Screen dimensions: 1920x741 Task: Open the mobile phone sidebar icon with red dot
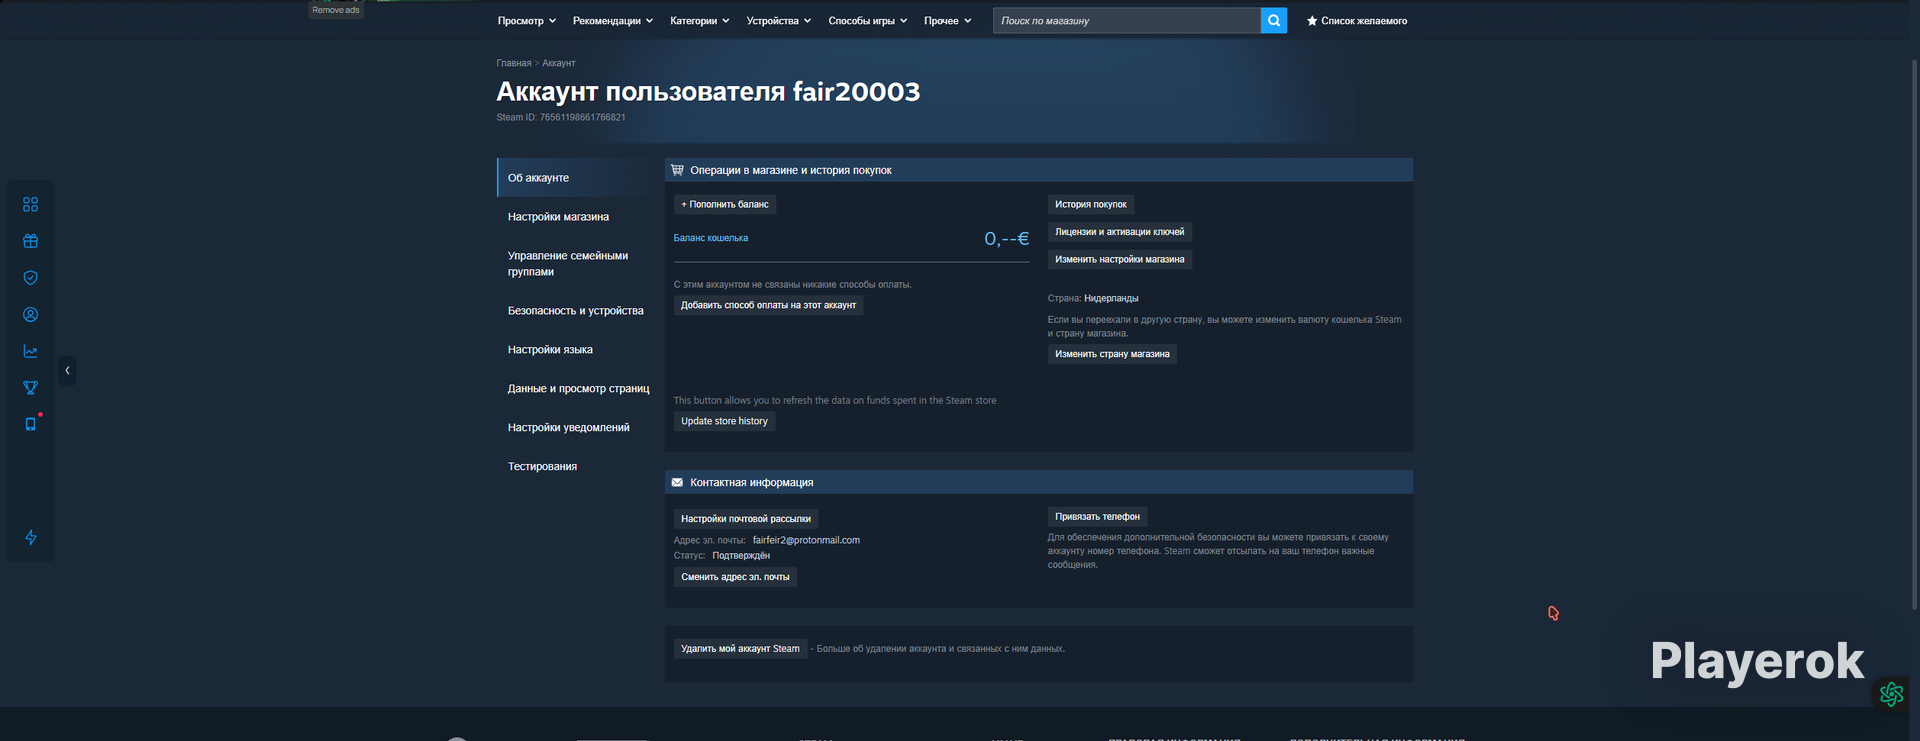click(31, 424)
